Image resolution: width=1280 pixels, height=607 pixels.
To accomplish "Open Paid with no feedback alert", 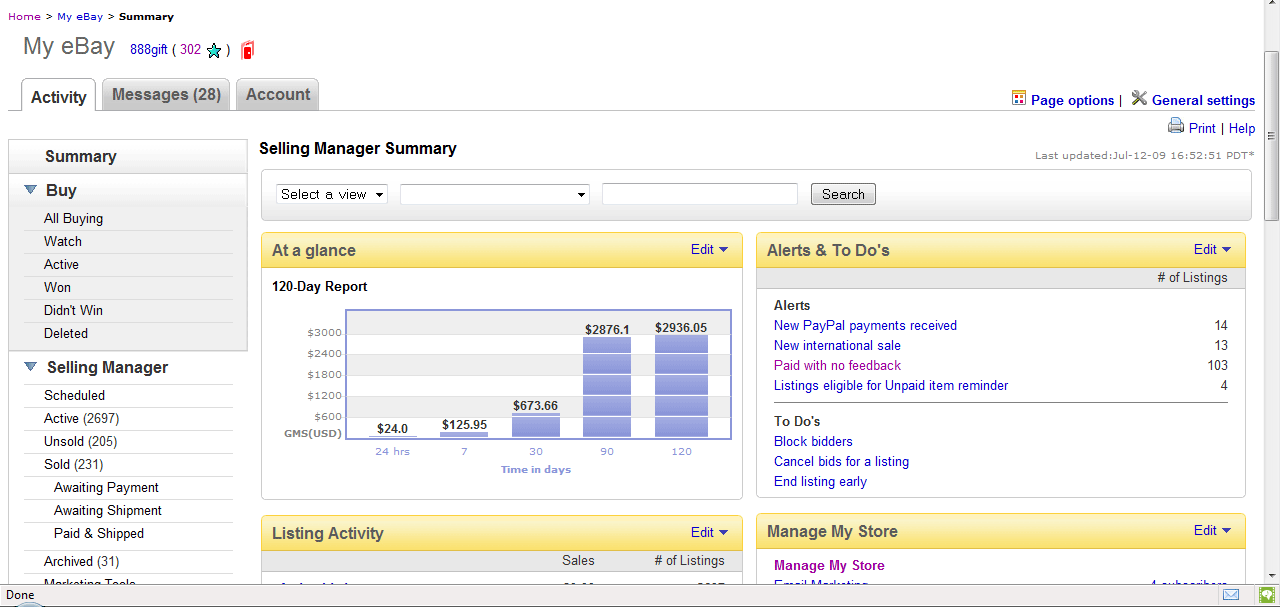I will coord(837,365).
